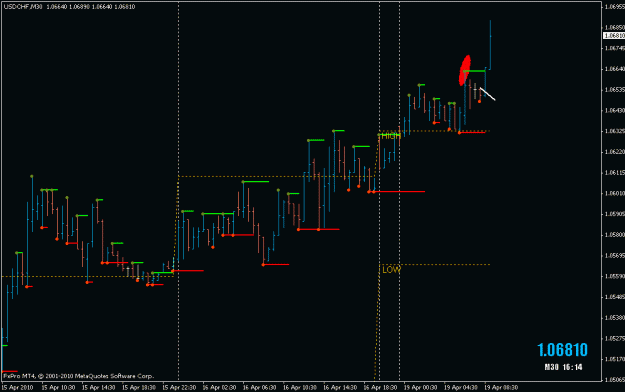Click the 1.06745 price axis label
This screenshot has width=625, height=392.
pos(615,48)
